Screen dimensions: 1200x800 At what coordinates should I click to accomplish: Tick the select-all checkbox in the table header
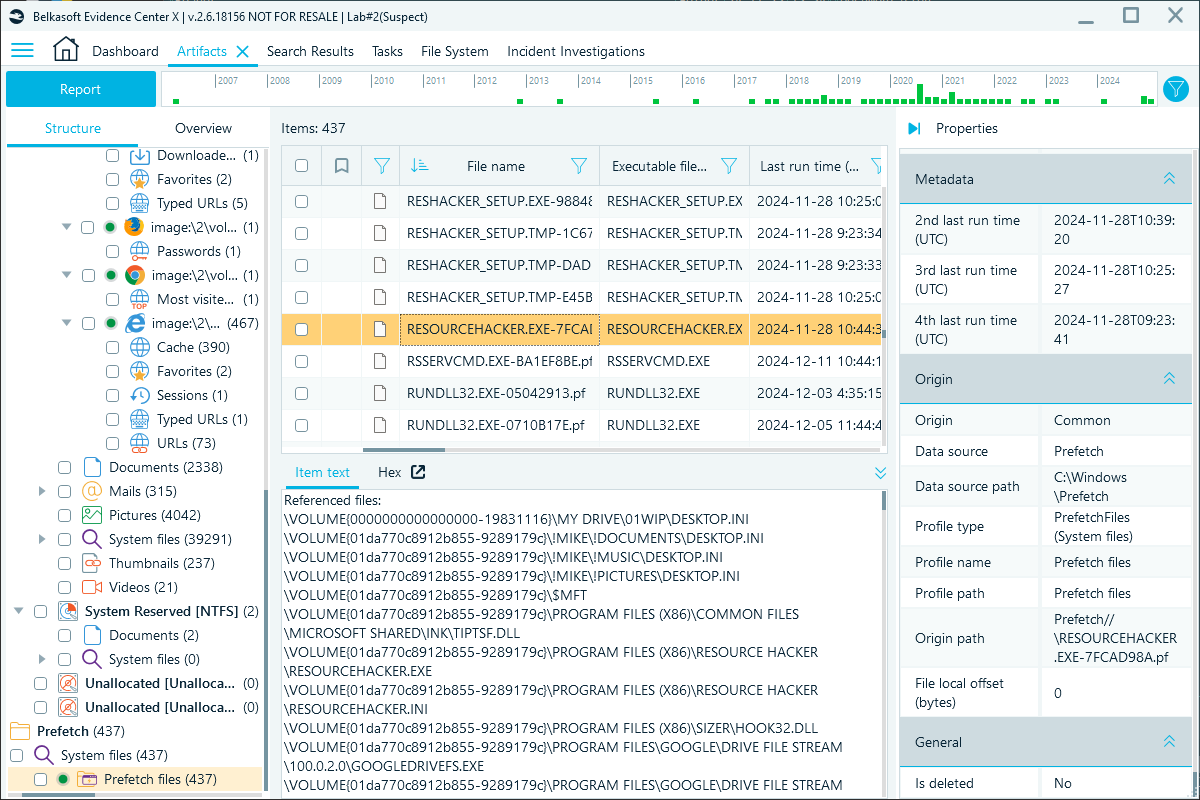pos(301,166)
